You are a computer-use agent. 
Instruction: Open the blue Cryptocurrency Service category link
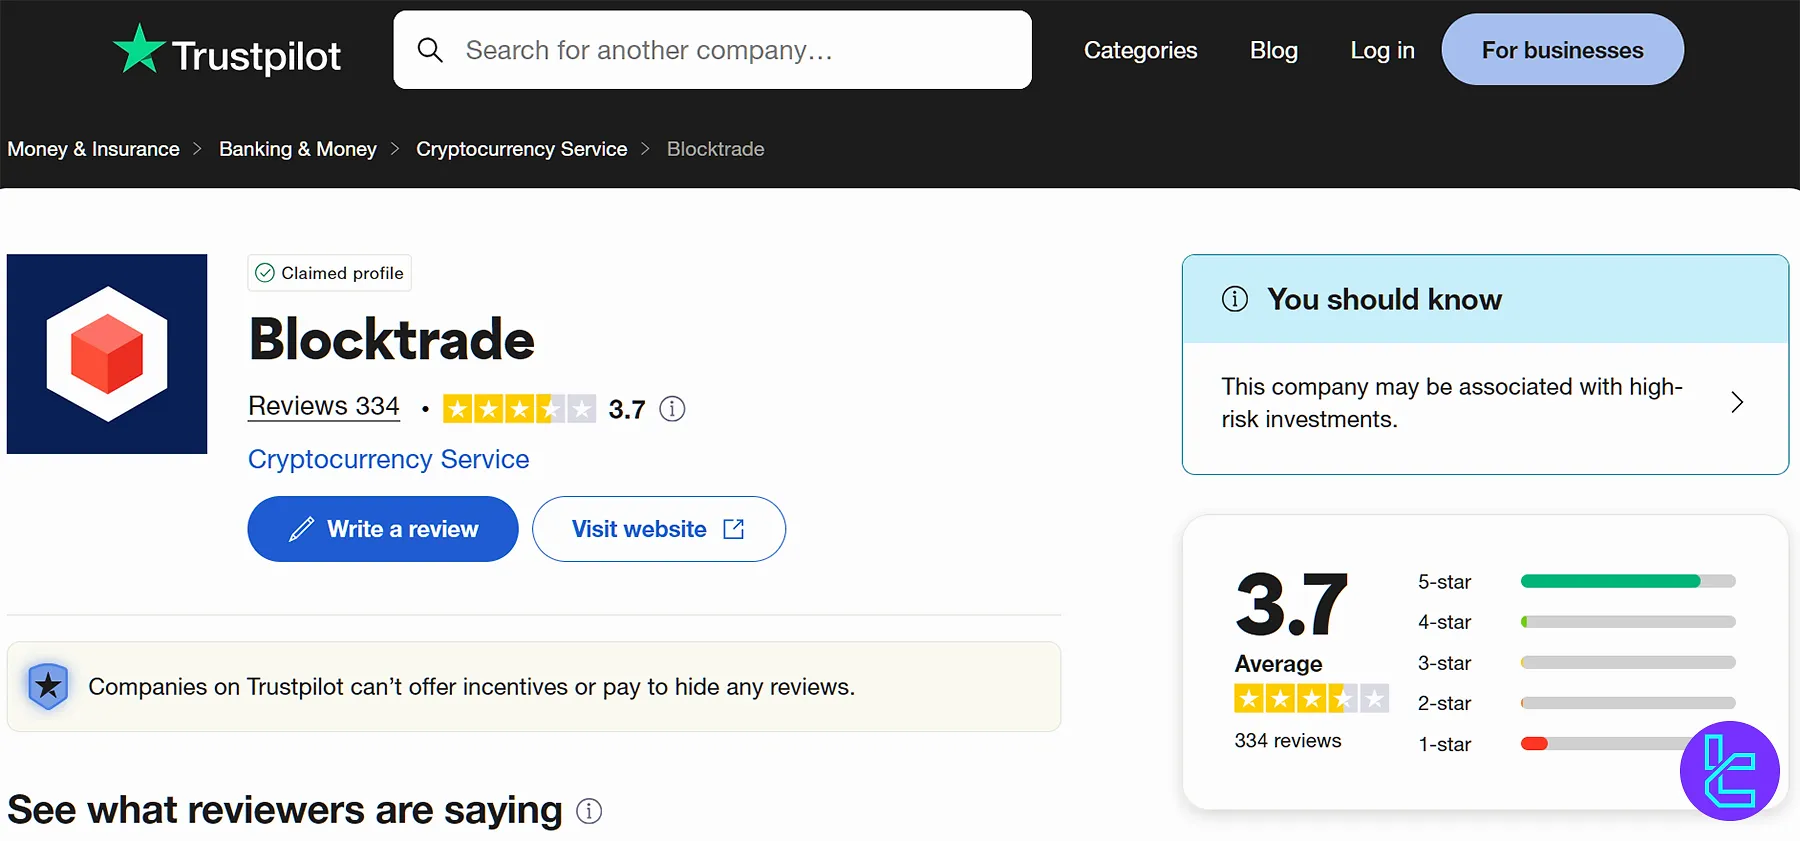[x=388, y=459]
